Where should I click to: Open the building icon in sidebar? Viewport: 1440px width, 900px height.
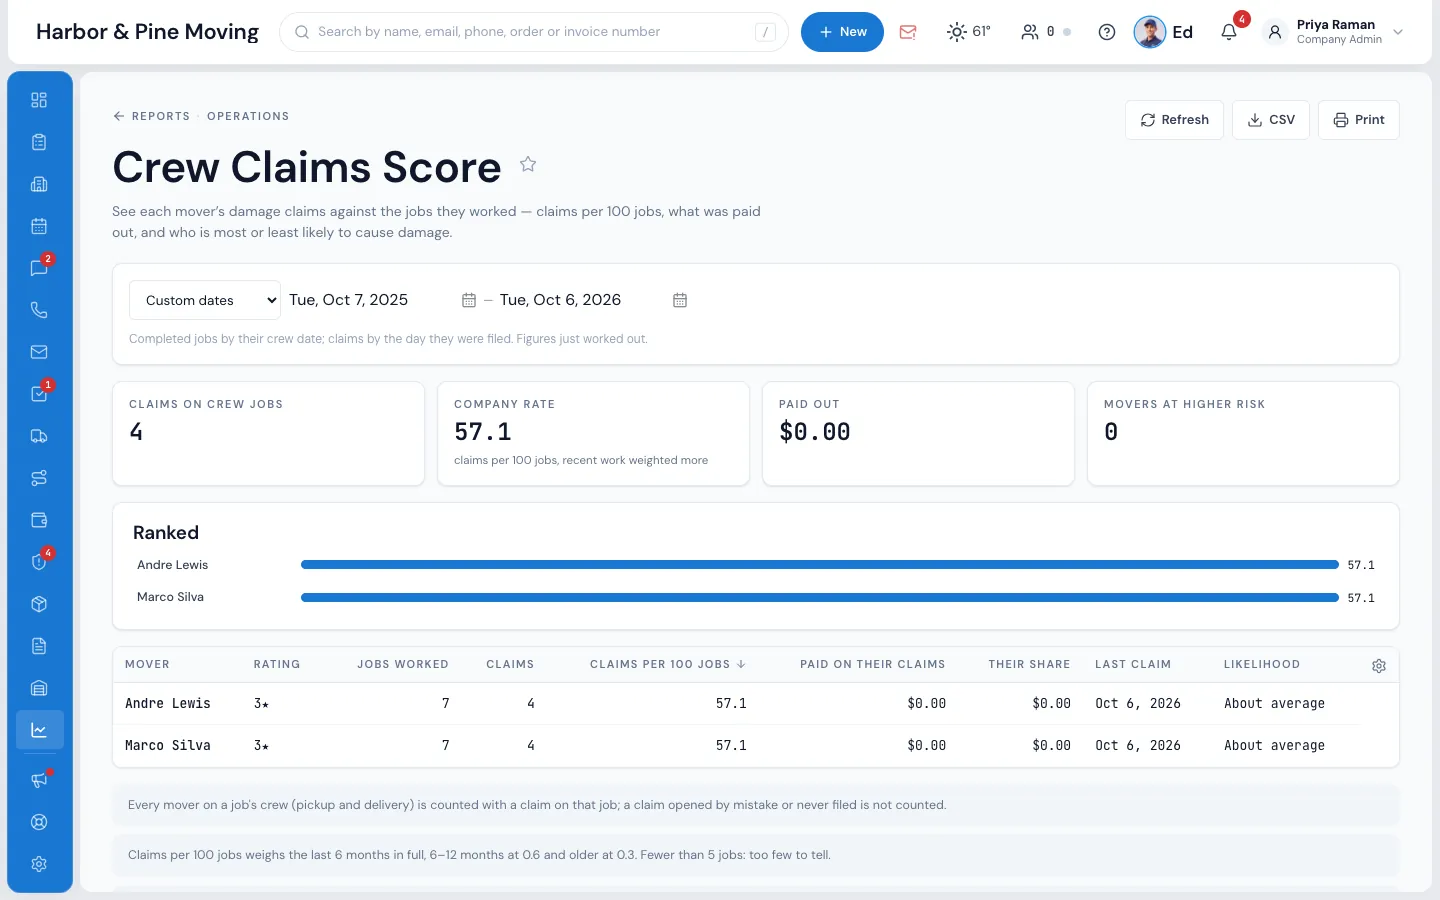click(x=39, y=184)
